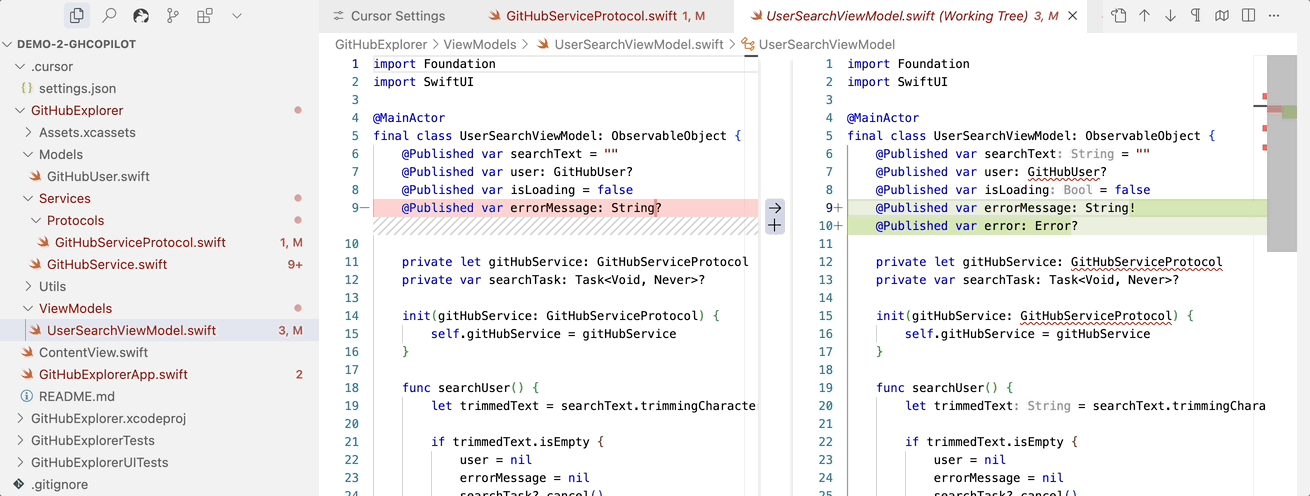Click the Swift icon beside GitHubService.swift
Screen dimensions: 1310x496
click(35, 264)
